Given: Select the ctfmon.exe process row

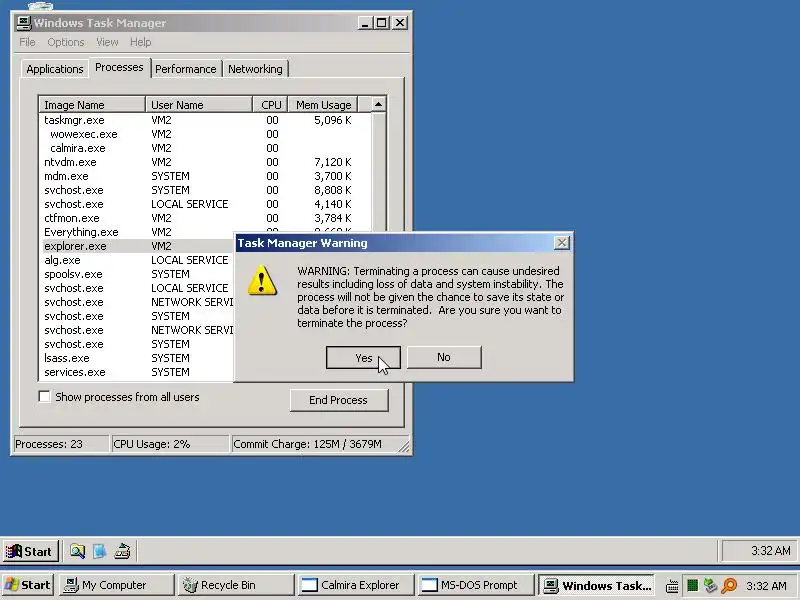Looking at the screenshot, I should tap(205, 218).
